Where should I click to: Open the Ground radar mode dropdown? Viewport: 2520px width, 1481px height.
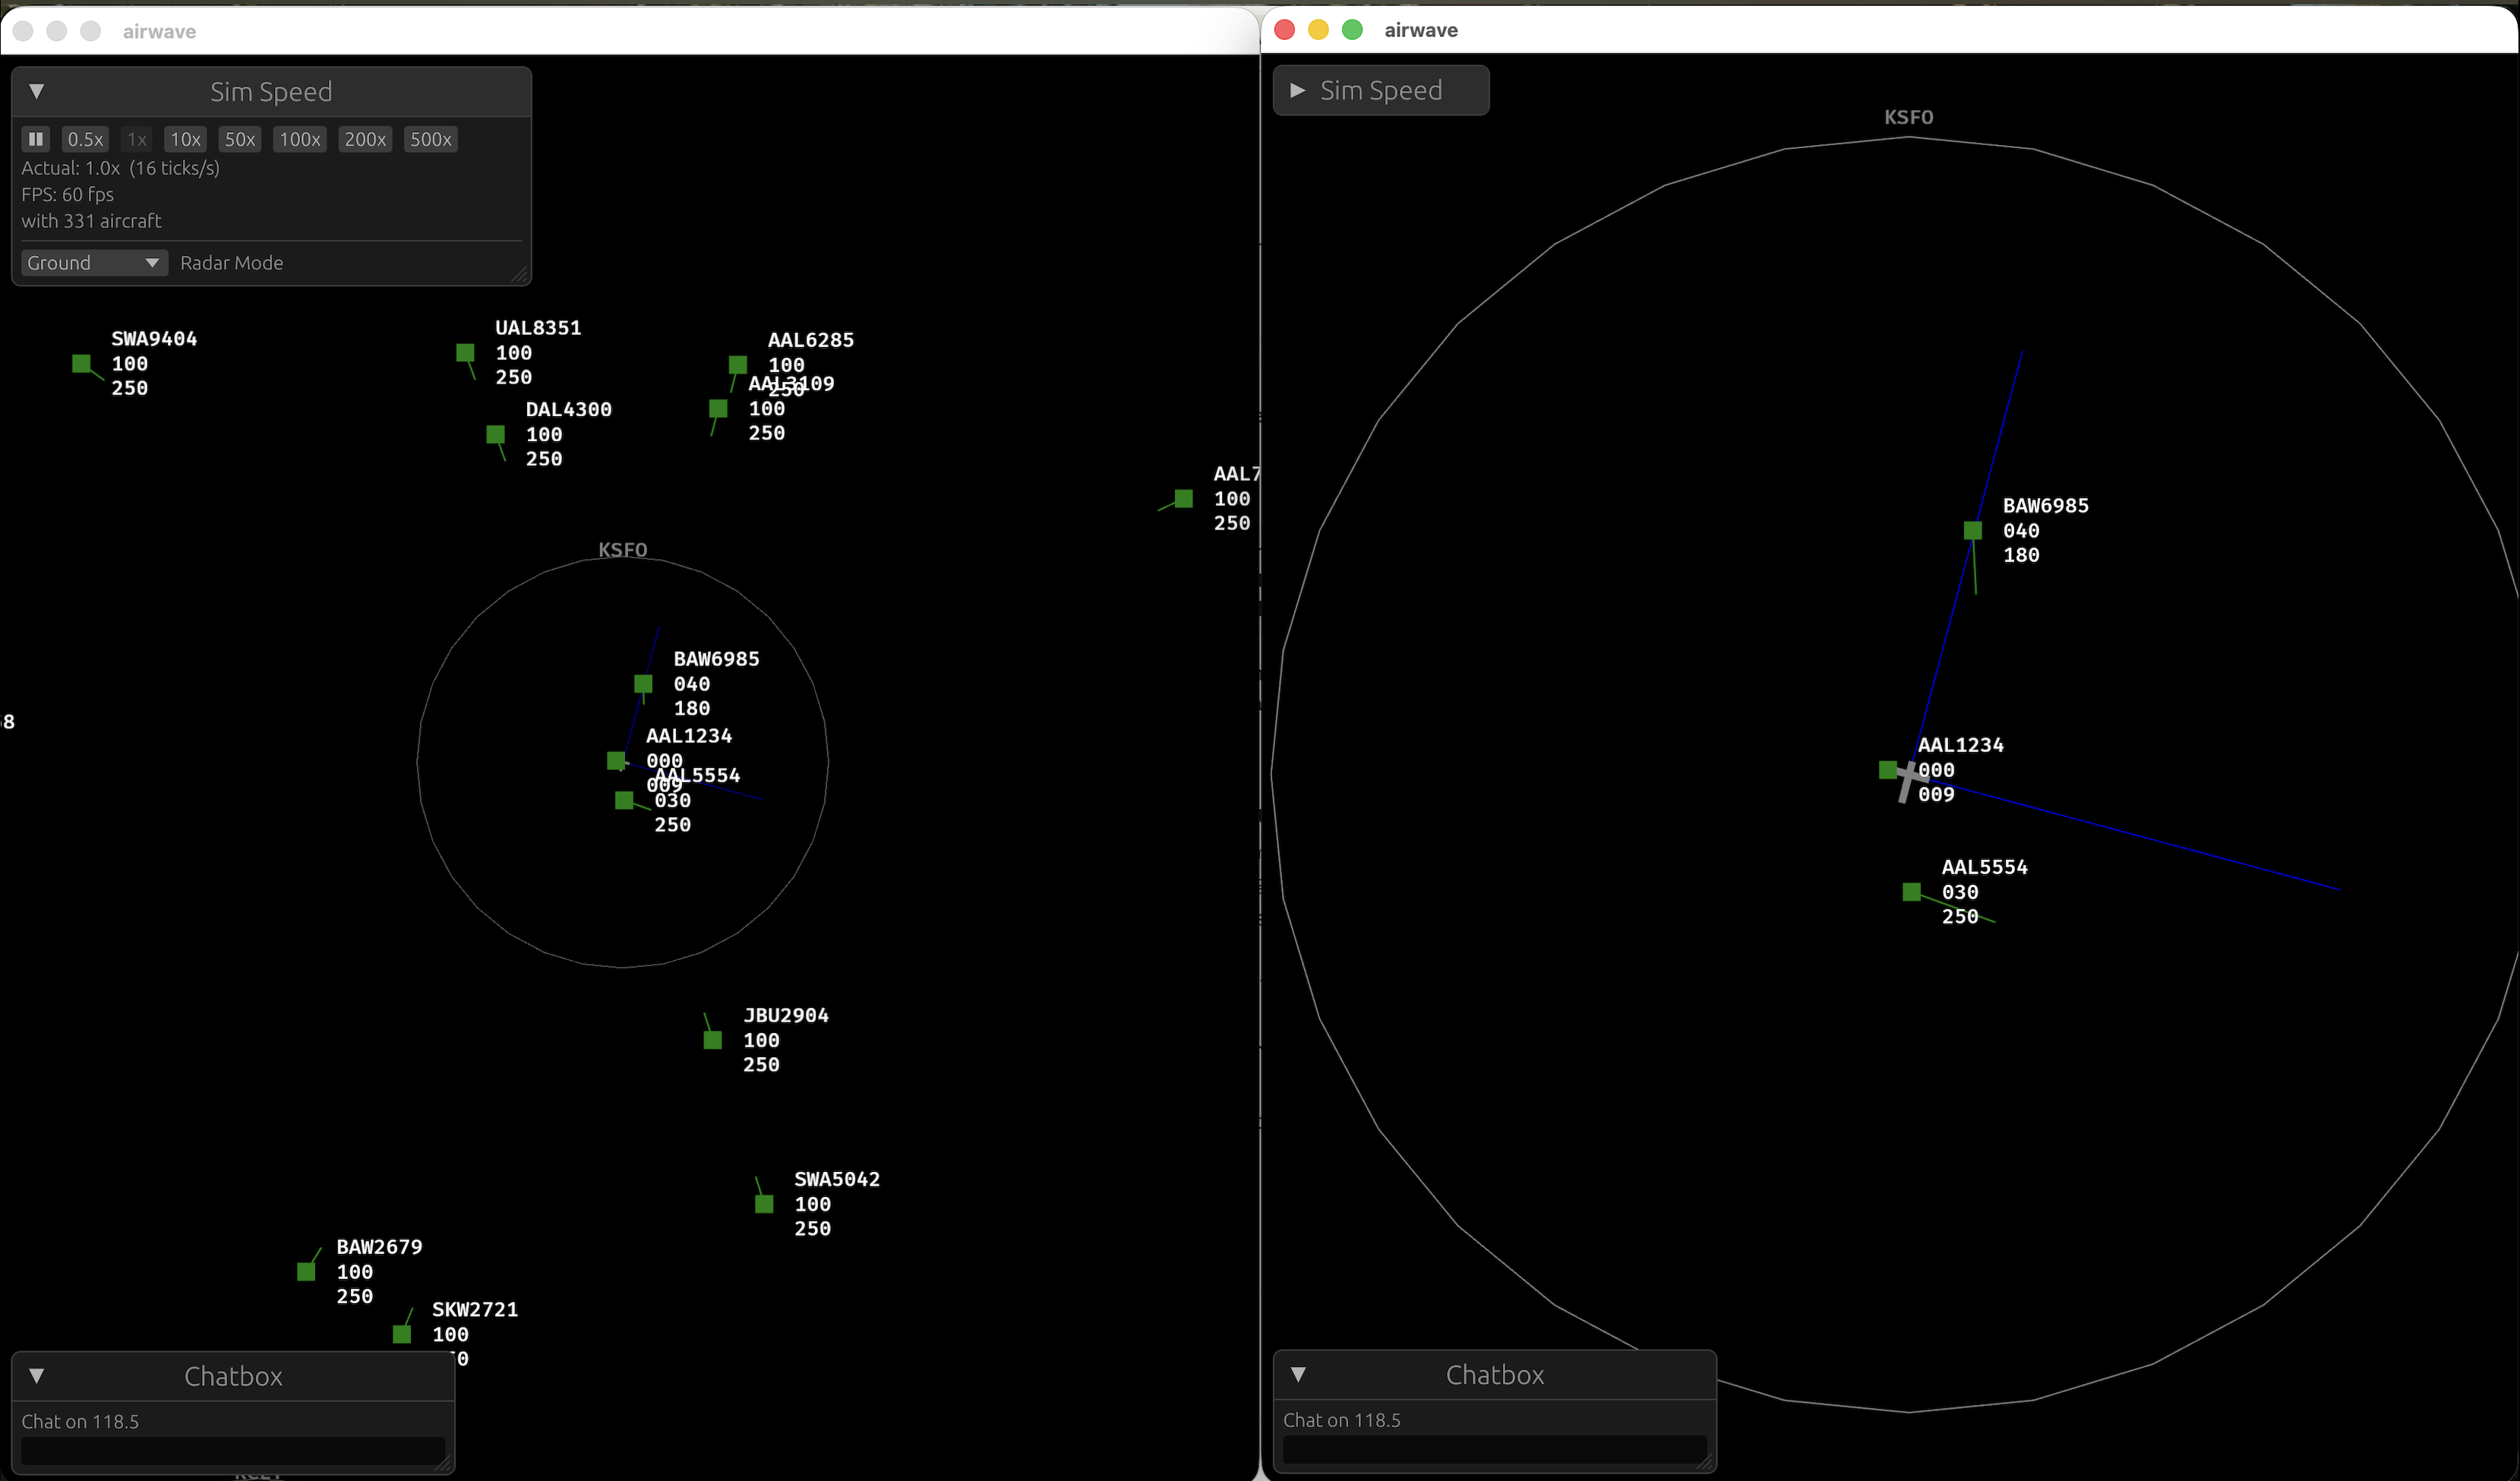93,263
